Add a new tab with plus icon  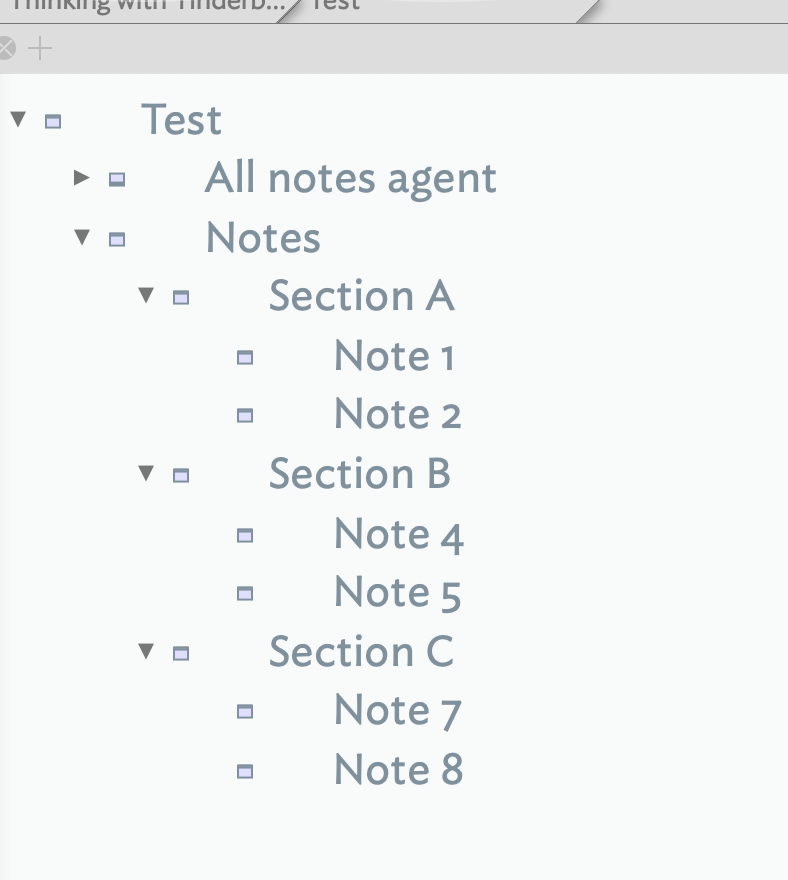40,48
